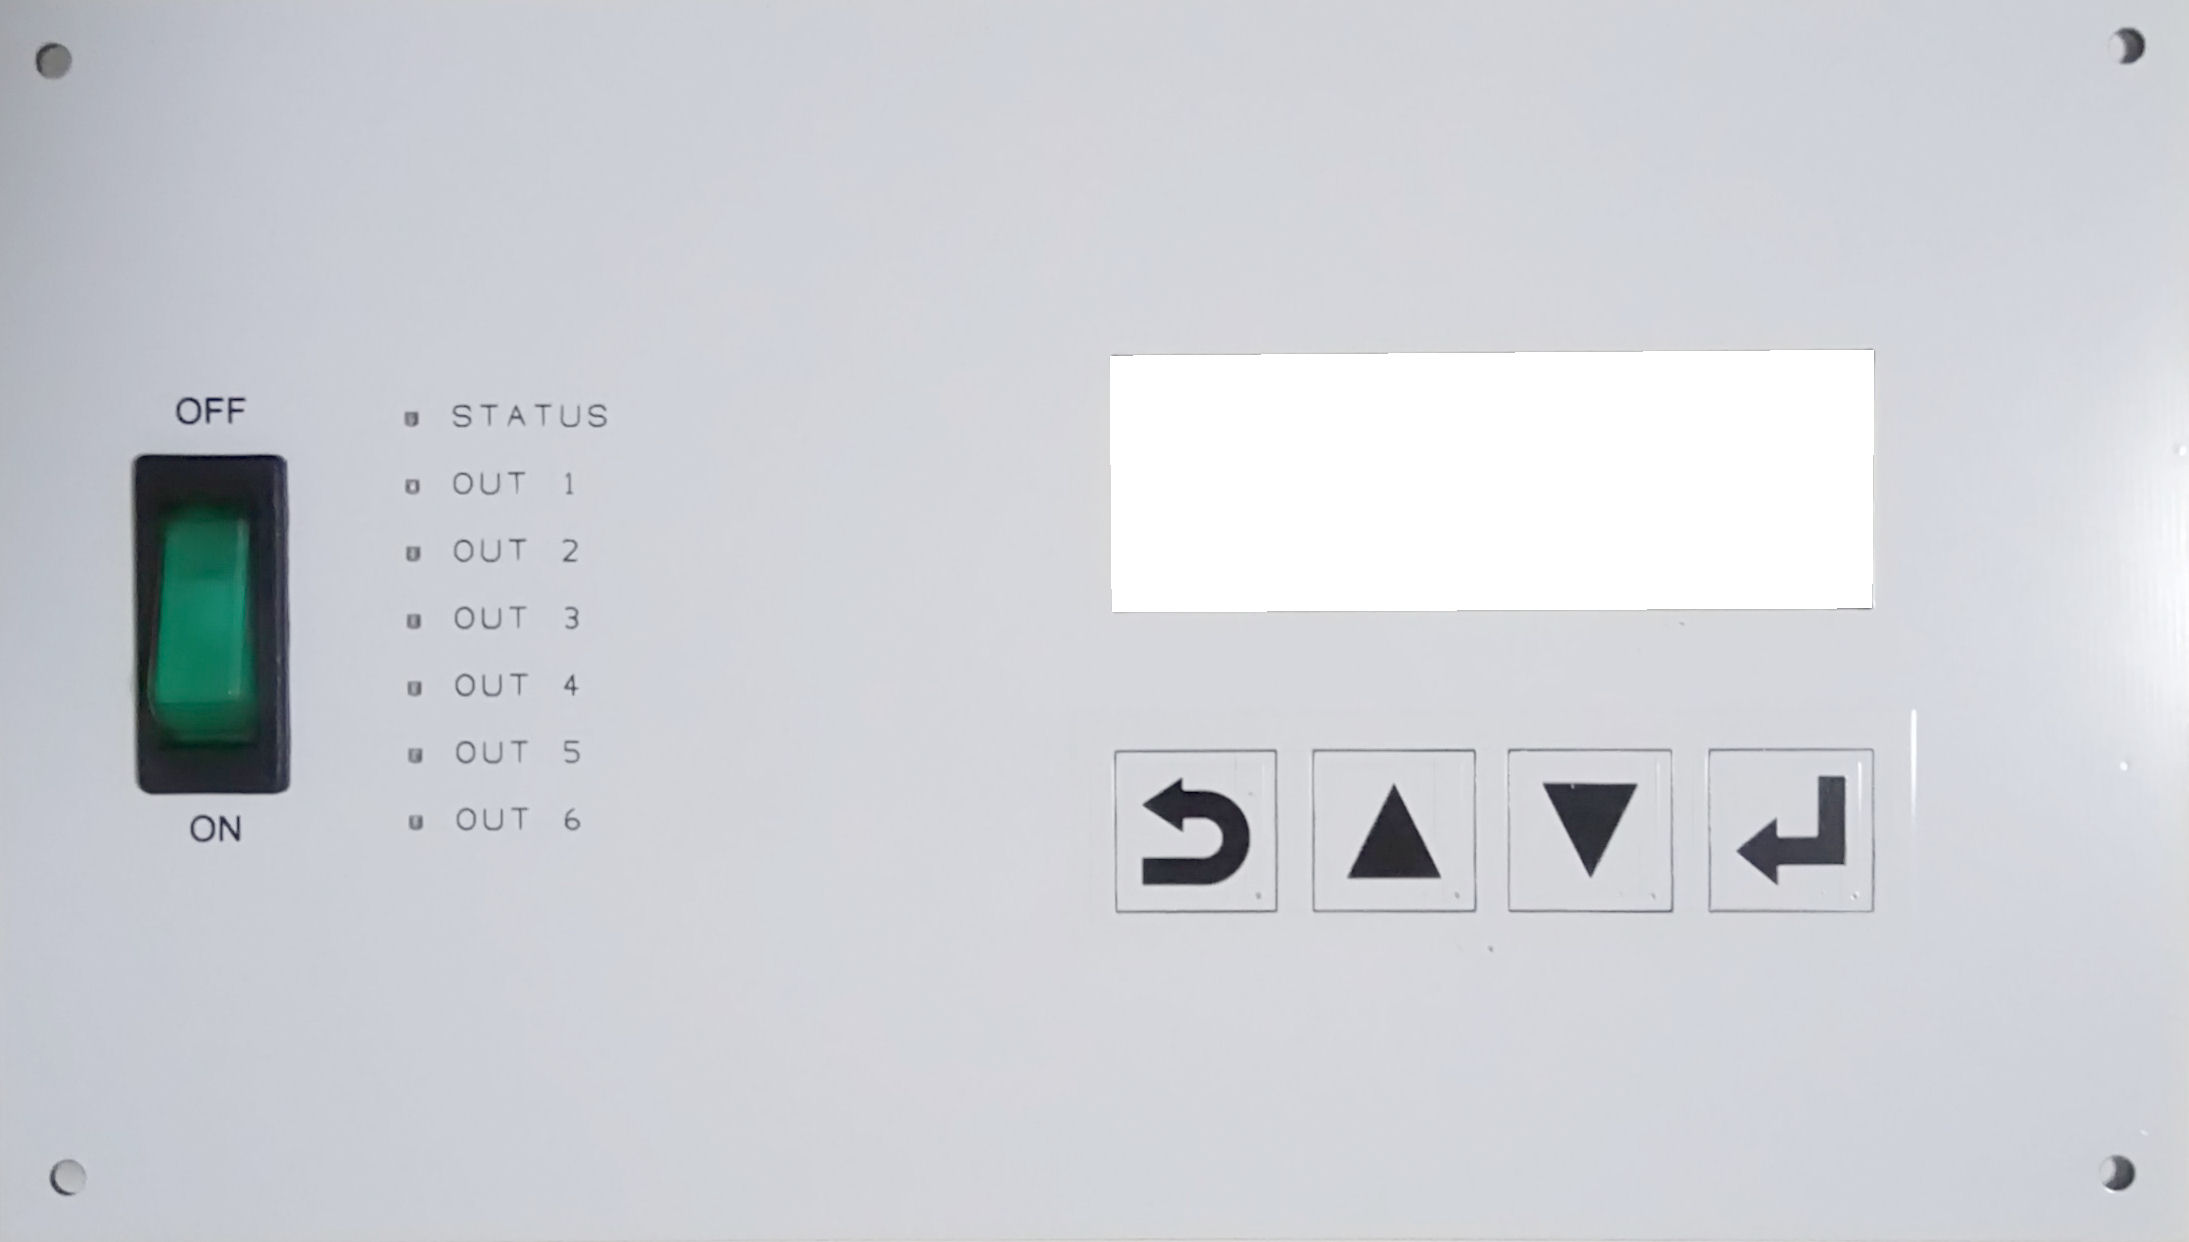Open STATUS menu item
Screen dimensions: 2189x1242
point(531,415)
